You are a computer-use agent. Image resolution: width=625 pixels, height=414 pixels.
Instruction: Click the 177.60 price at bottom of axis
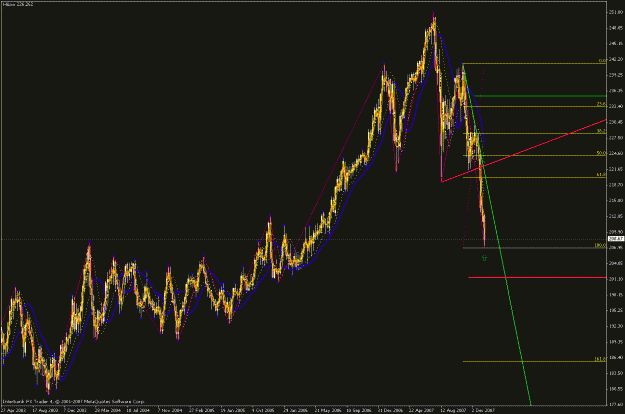[615, 405]
